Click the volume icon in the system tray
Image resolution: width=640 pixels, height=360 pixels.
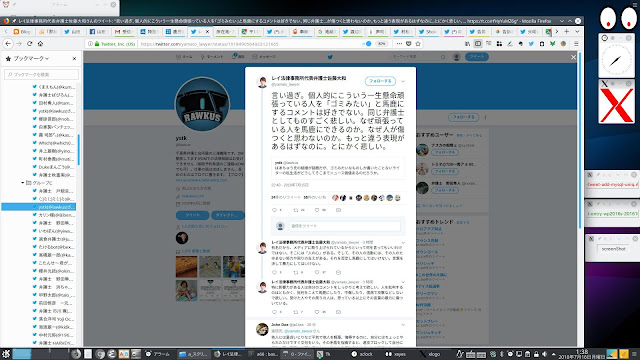coord(544,354)
